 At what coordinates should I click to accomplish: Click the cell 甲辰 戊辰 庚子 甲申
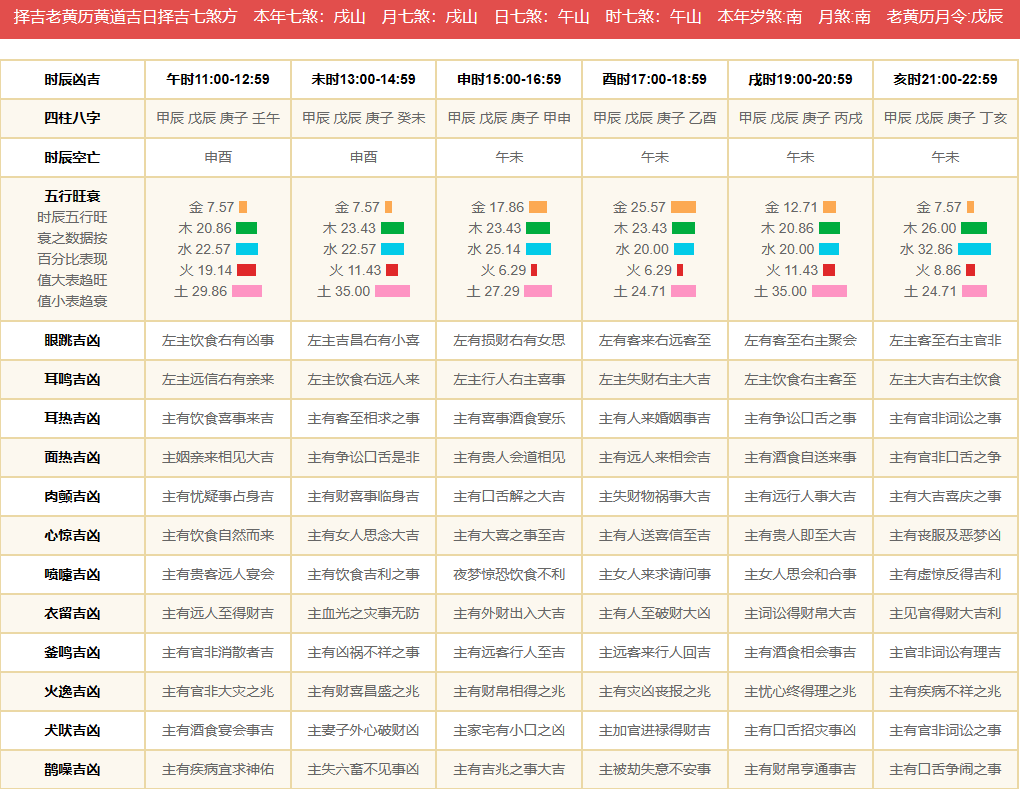click(509, 118)
